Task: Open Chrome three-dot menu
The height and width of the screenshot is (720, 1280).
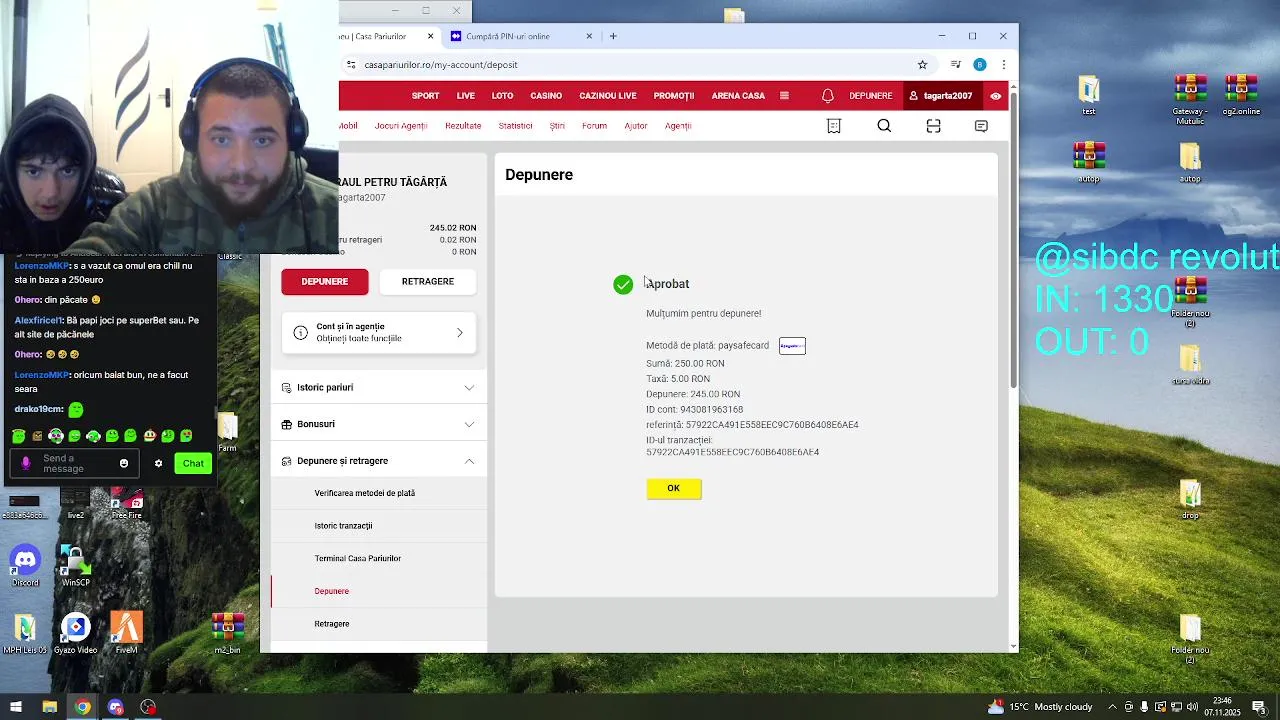Action: click(x=1003, y=64)
